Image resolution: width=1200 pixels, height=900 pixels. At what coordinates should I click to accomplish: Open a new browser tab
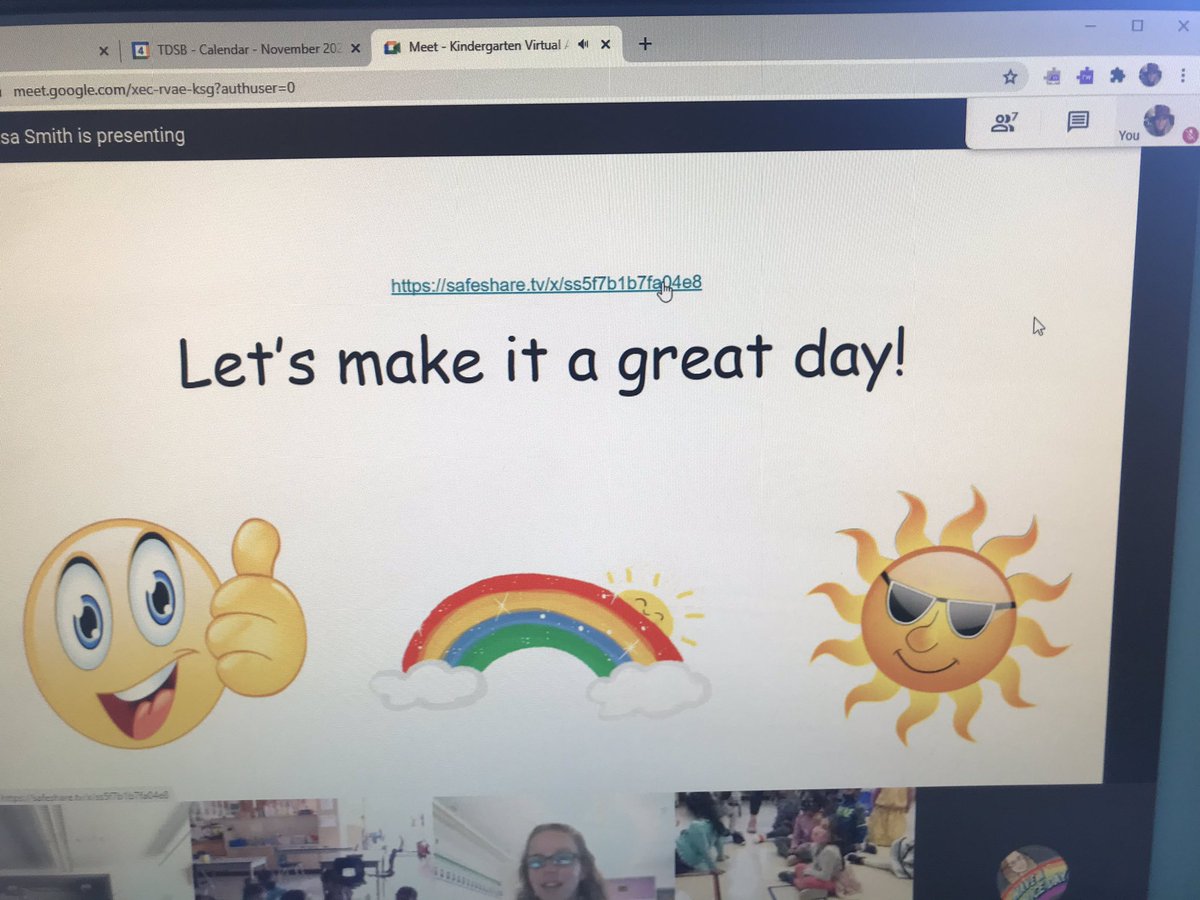tap(645, 44)
